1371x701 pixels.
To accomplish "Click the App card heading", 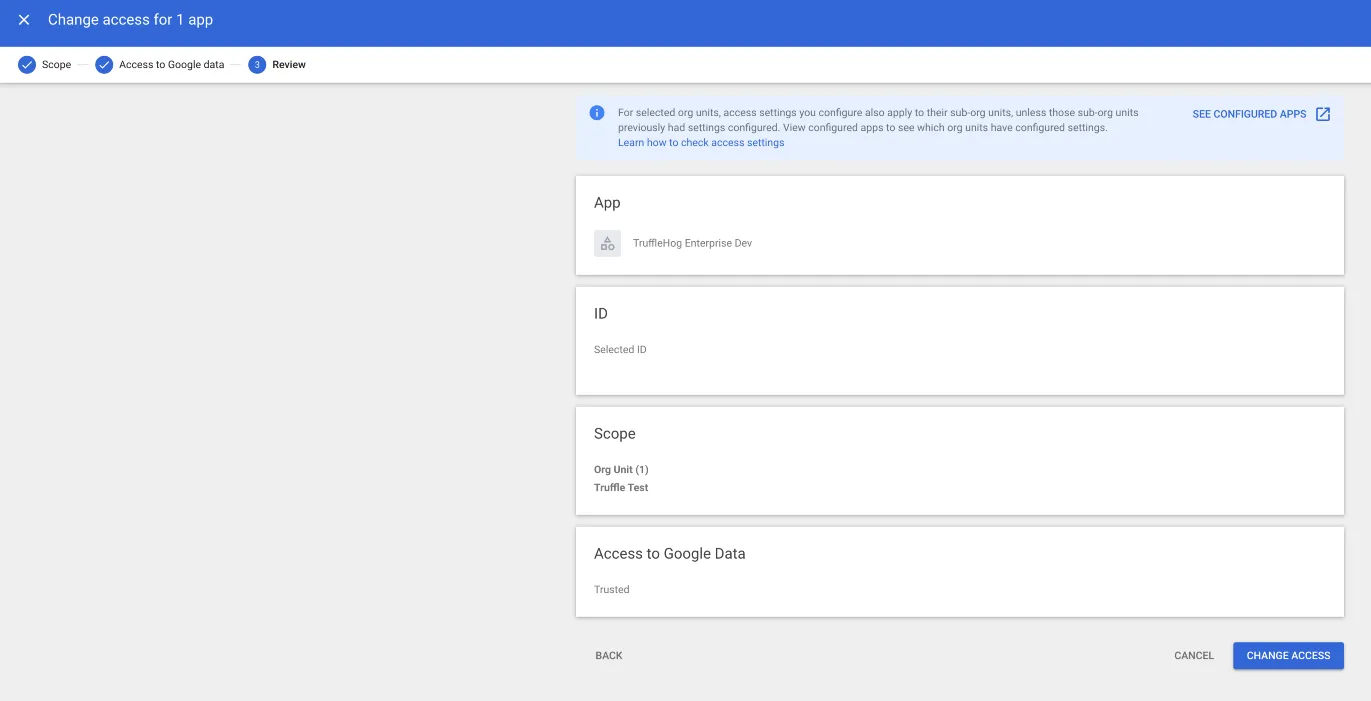I will coord(607,203).
